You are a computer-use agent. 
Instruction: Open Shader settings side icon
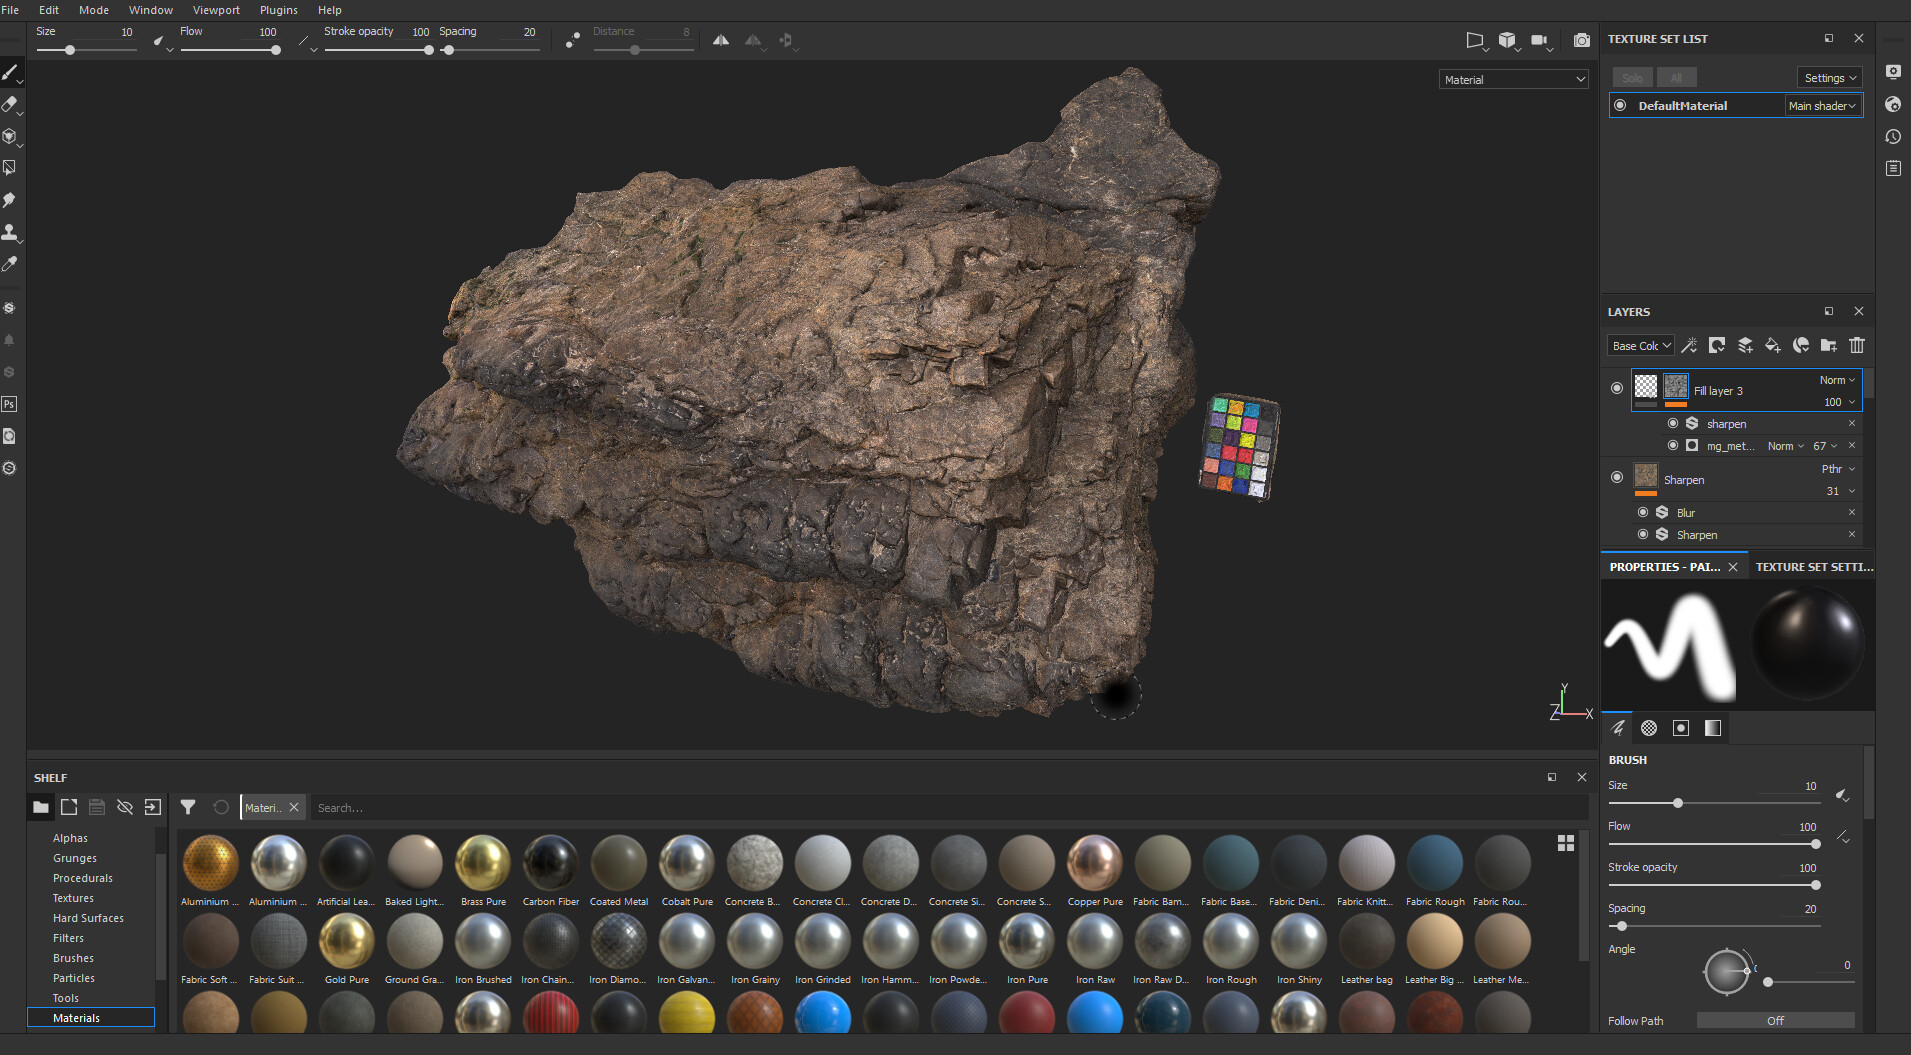(1893, 104)
